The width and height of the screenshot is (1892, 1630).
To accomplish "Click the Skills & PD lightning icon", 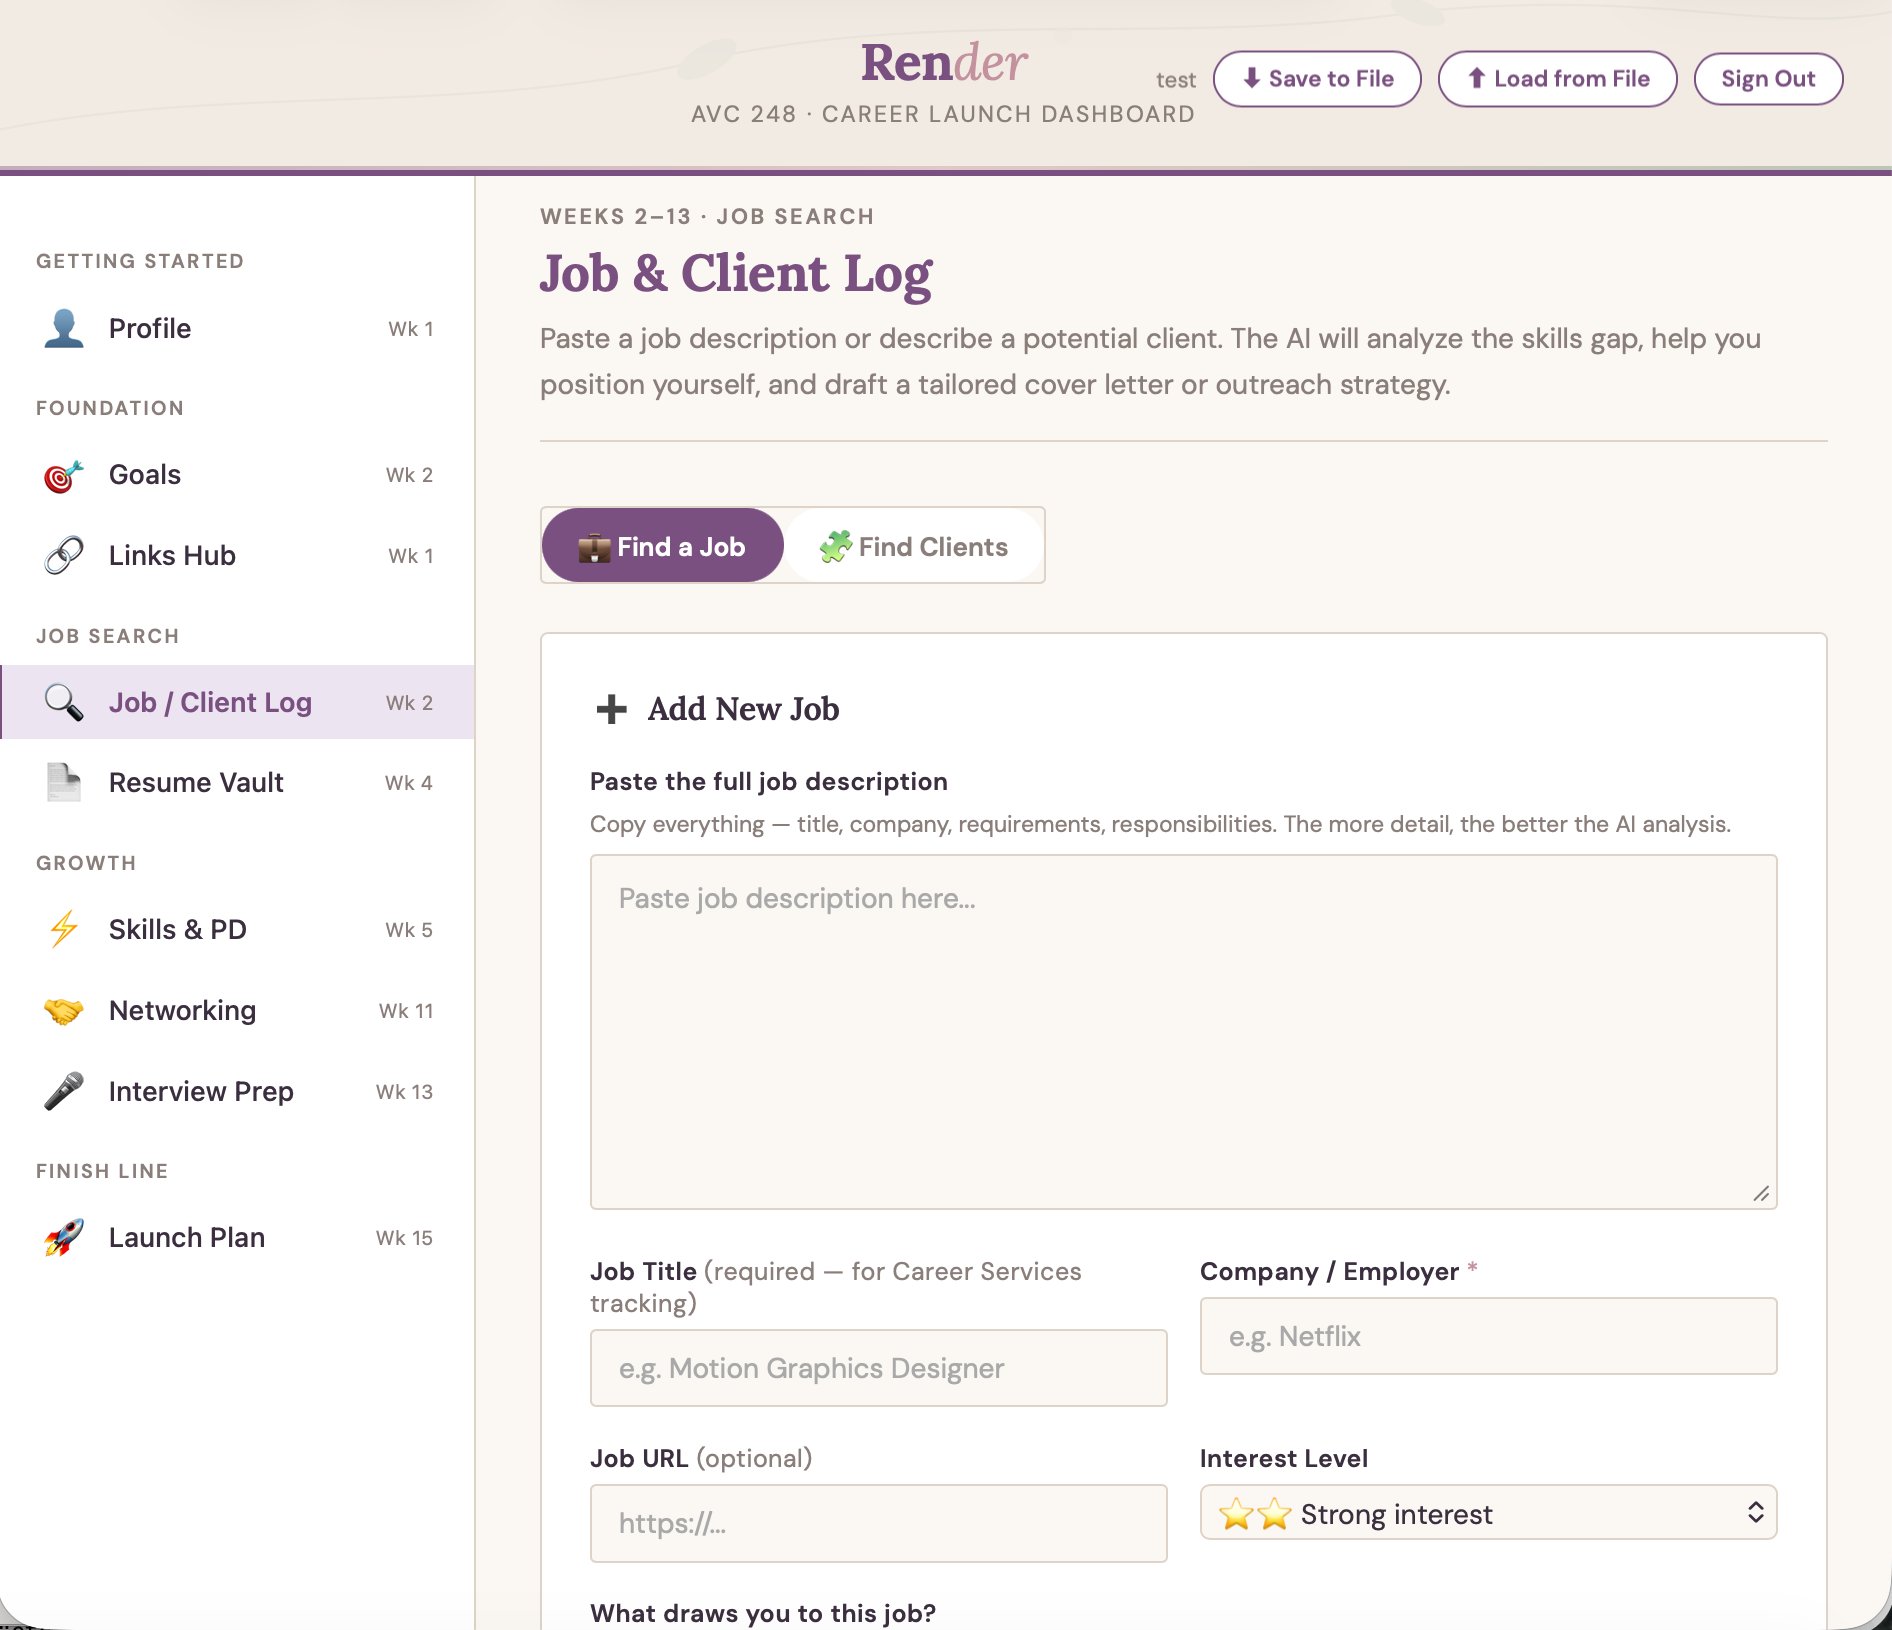I will tap(64, 930).
